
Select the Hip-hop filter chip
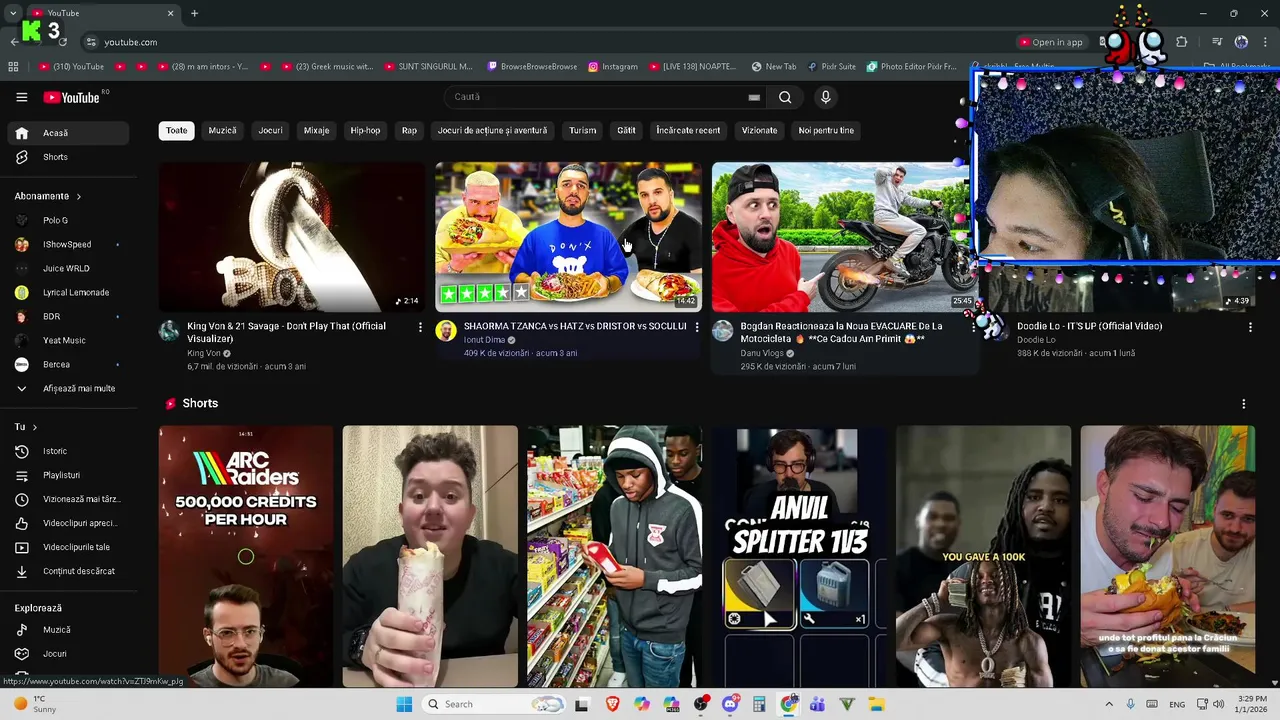click(365, 130)
